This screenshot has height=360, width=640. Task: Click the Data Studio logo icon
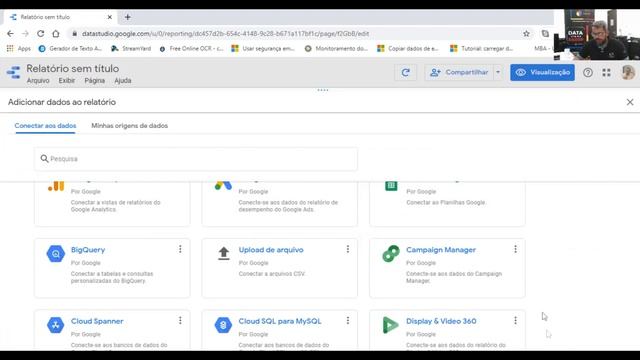[x=13, y=73]
